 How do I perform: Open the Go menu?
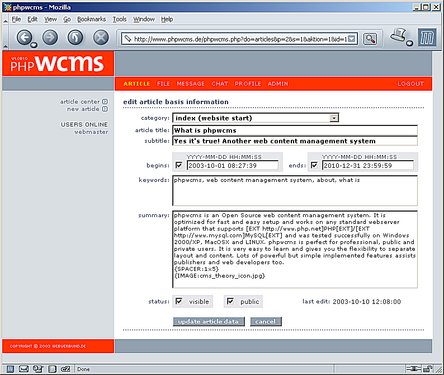click(x=67, y=19)
